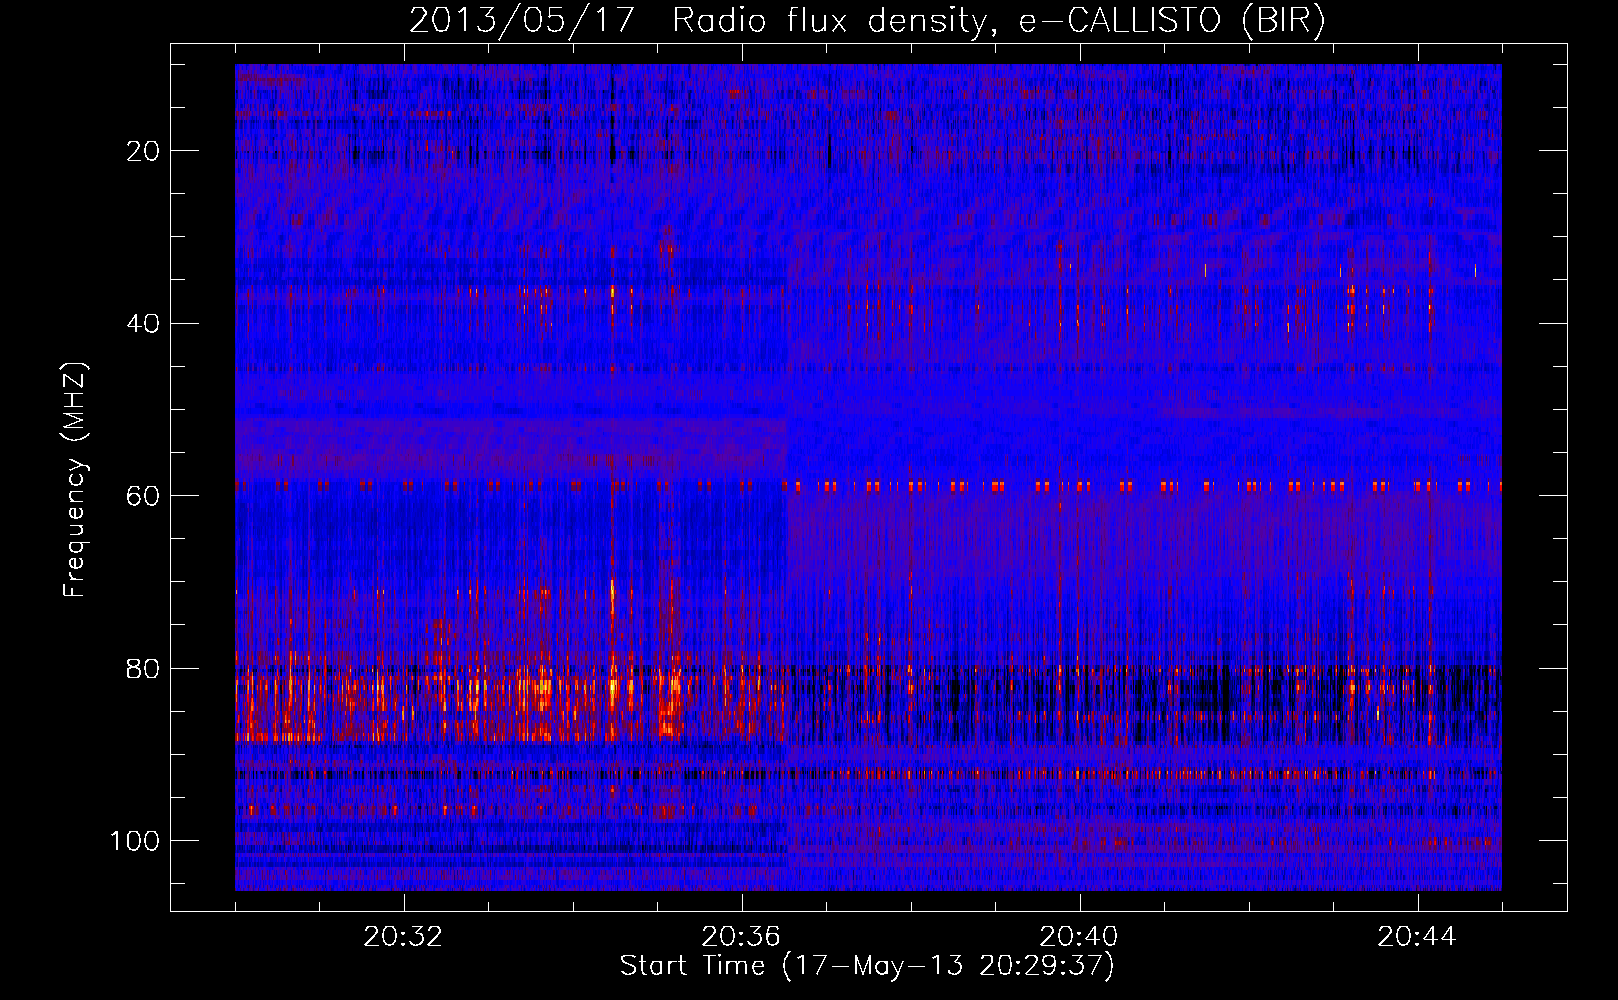Click the 20:44 time axis label
The height and width of the screenshot is (1000, 1618).
coord(1417,937)
